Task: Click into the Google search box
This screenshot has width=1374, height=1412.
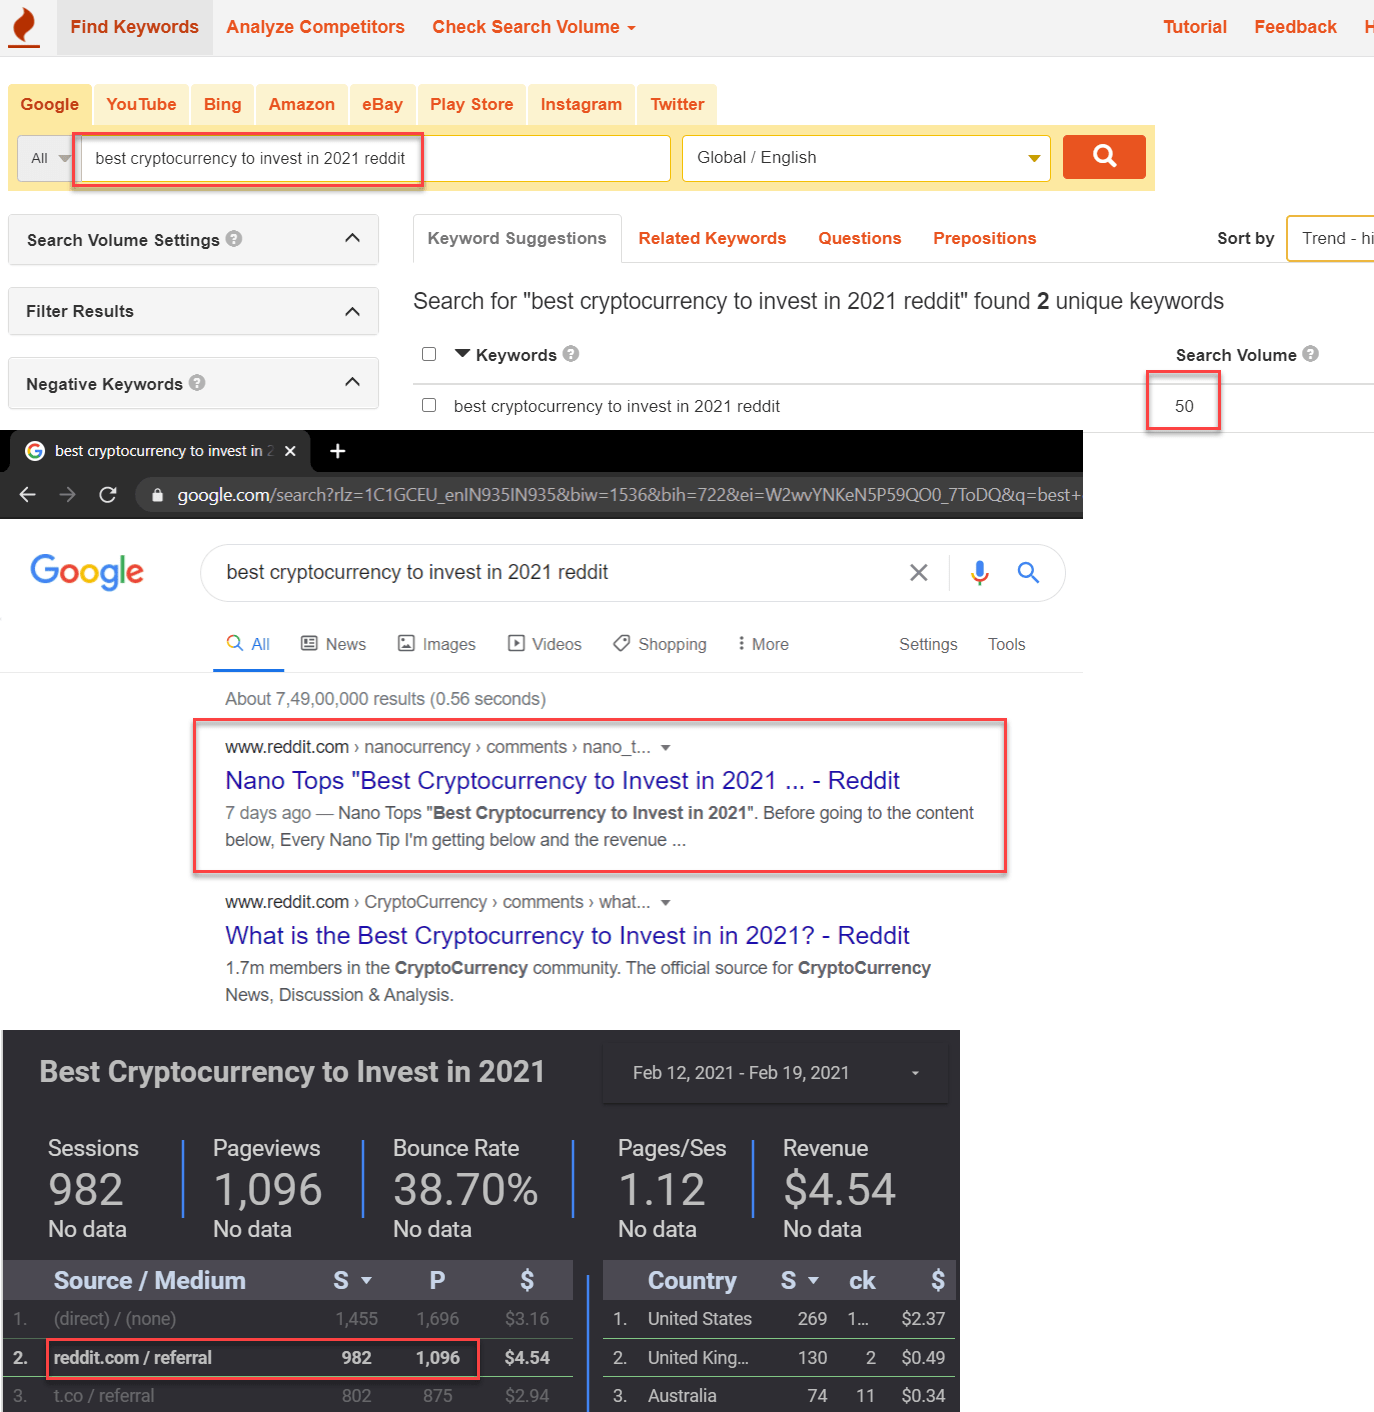Action: 560,572
